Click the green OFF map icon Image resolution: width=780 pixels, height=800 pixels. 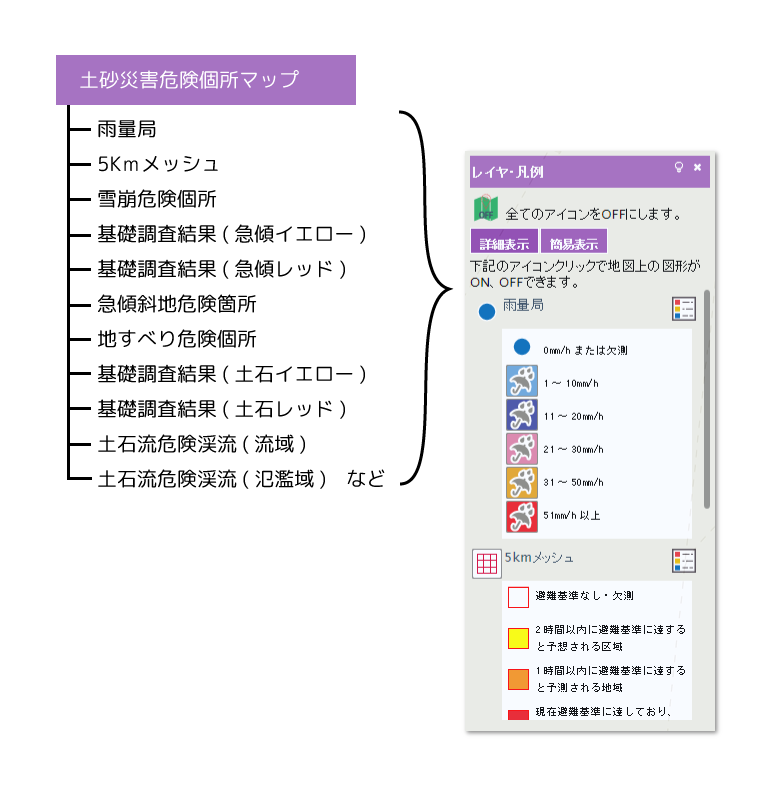pyautogui.click(x=486, y=209)
